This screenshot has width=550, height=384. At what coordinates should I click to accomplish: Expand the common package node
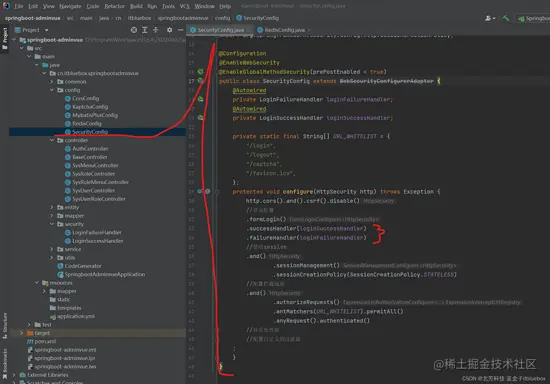click(52, 81)
